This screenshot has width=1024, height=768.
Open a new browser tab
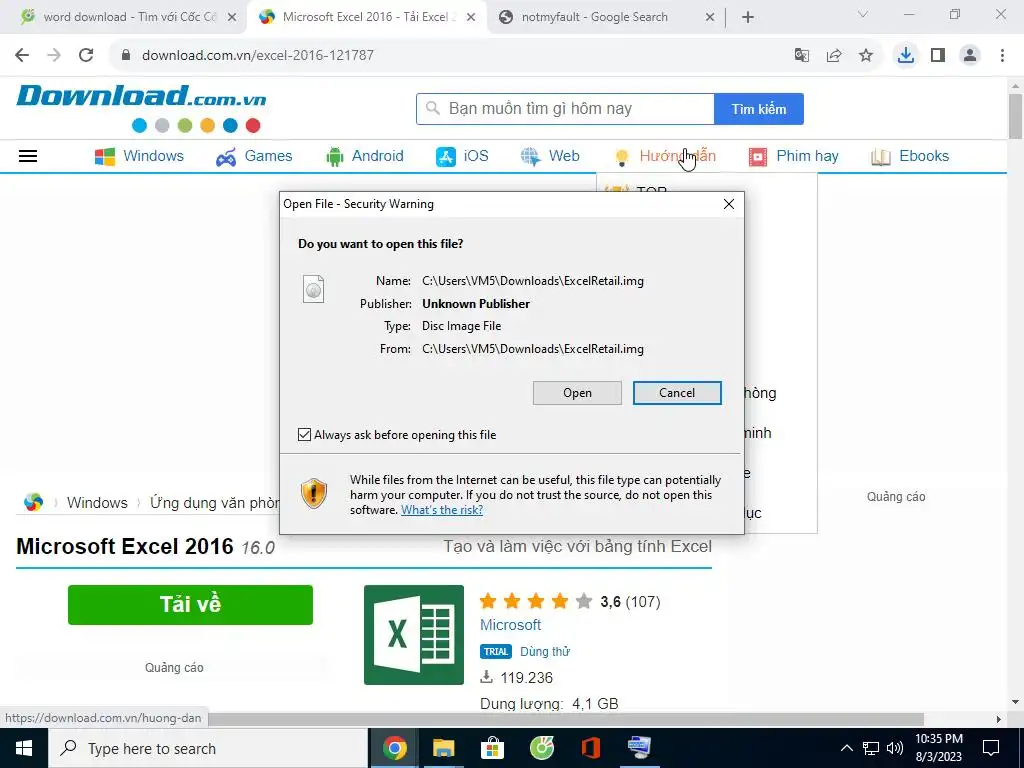click(x=748, y=18)
